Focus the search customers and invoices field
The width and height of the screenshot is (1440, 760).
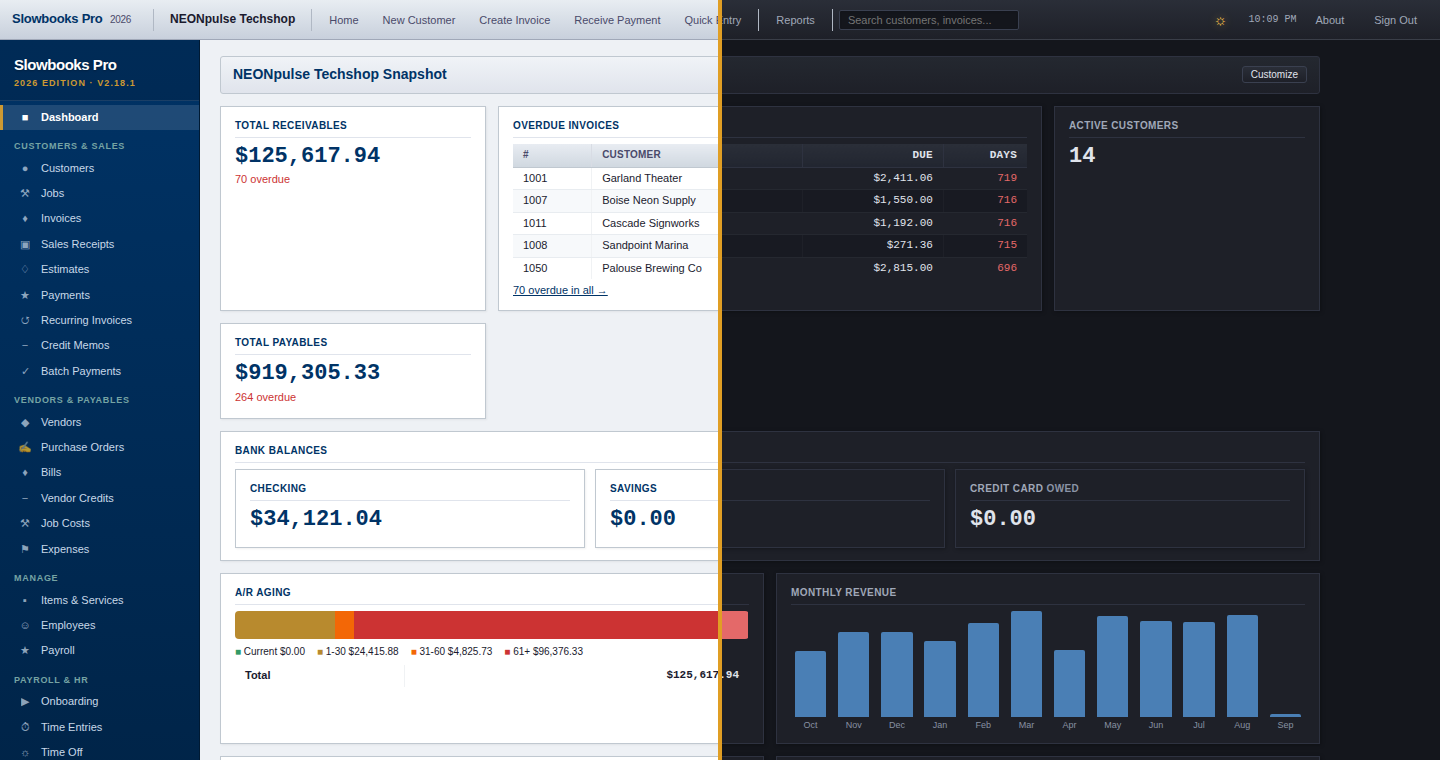pos(929,20)
